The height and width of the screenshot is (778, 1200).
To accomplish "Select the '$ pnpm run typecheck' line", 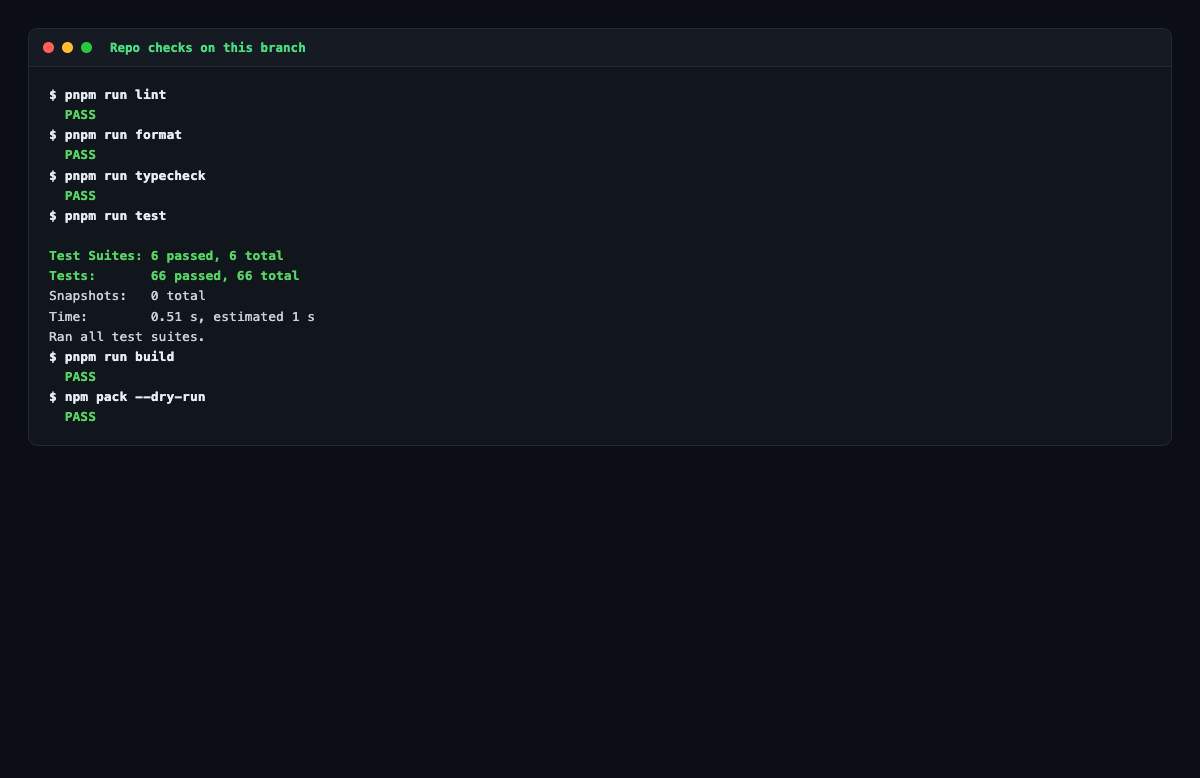I will tap(127, 175).
